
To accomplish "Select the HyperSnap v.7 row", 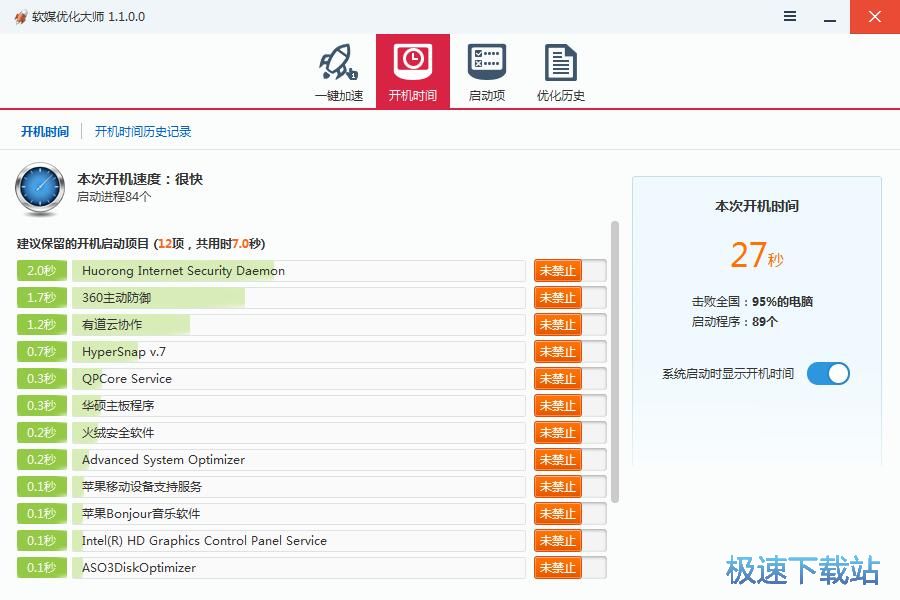I will click(x=298, y=351).
